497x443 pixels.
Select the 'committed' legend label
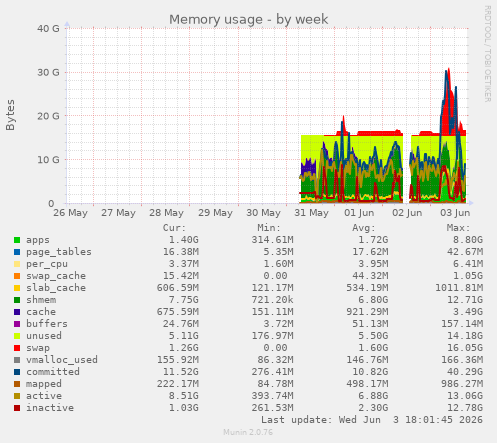coord(53,372)
